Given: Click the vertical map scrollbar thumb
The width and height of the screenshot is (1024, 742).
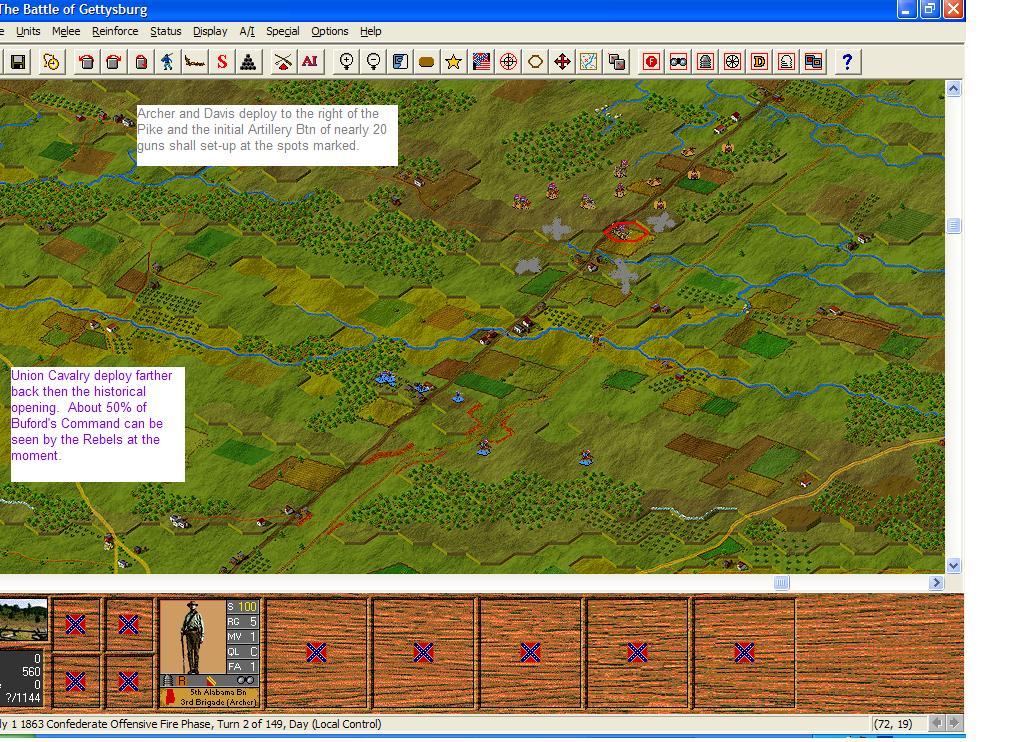Looking at the screenshot, I should click(x=953, y=226).
